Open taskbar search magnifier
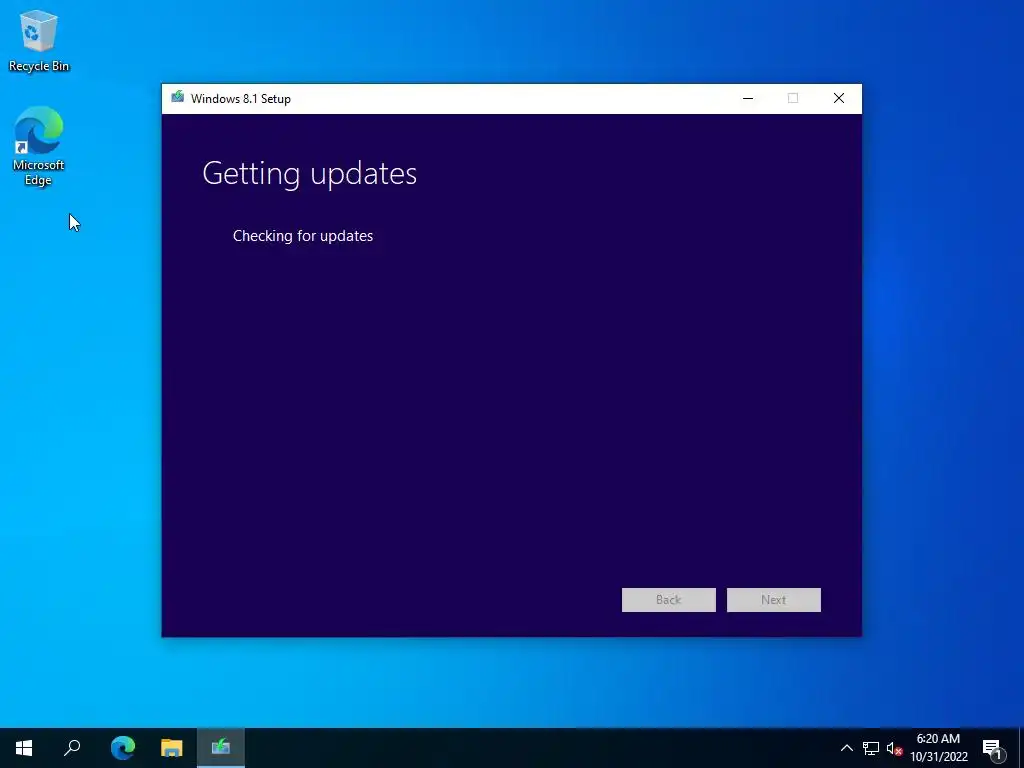 coord(72,748)
